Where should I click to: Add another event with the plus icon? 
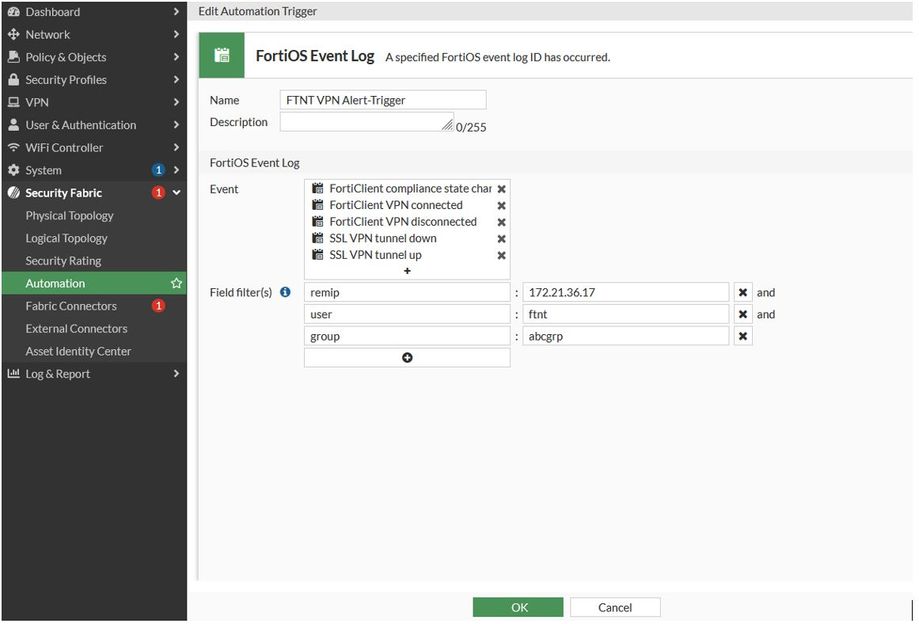tap(407, 271)
